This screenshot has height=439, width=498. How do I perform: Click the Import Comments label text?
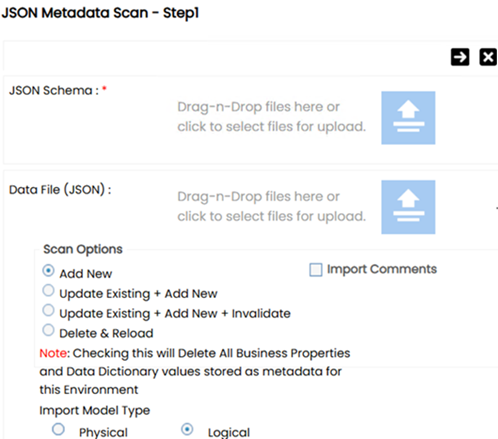point(382,269)
